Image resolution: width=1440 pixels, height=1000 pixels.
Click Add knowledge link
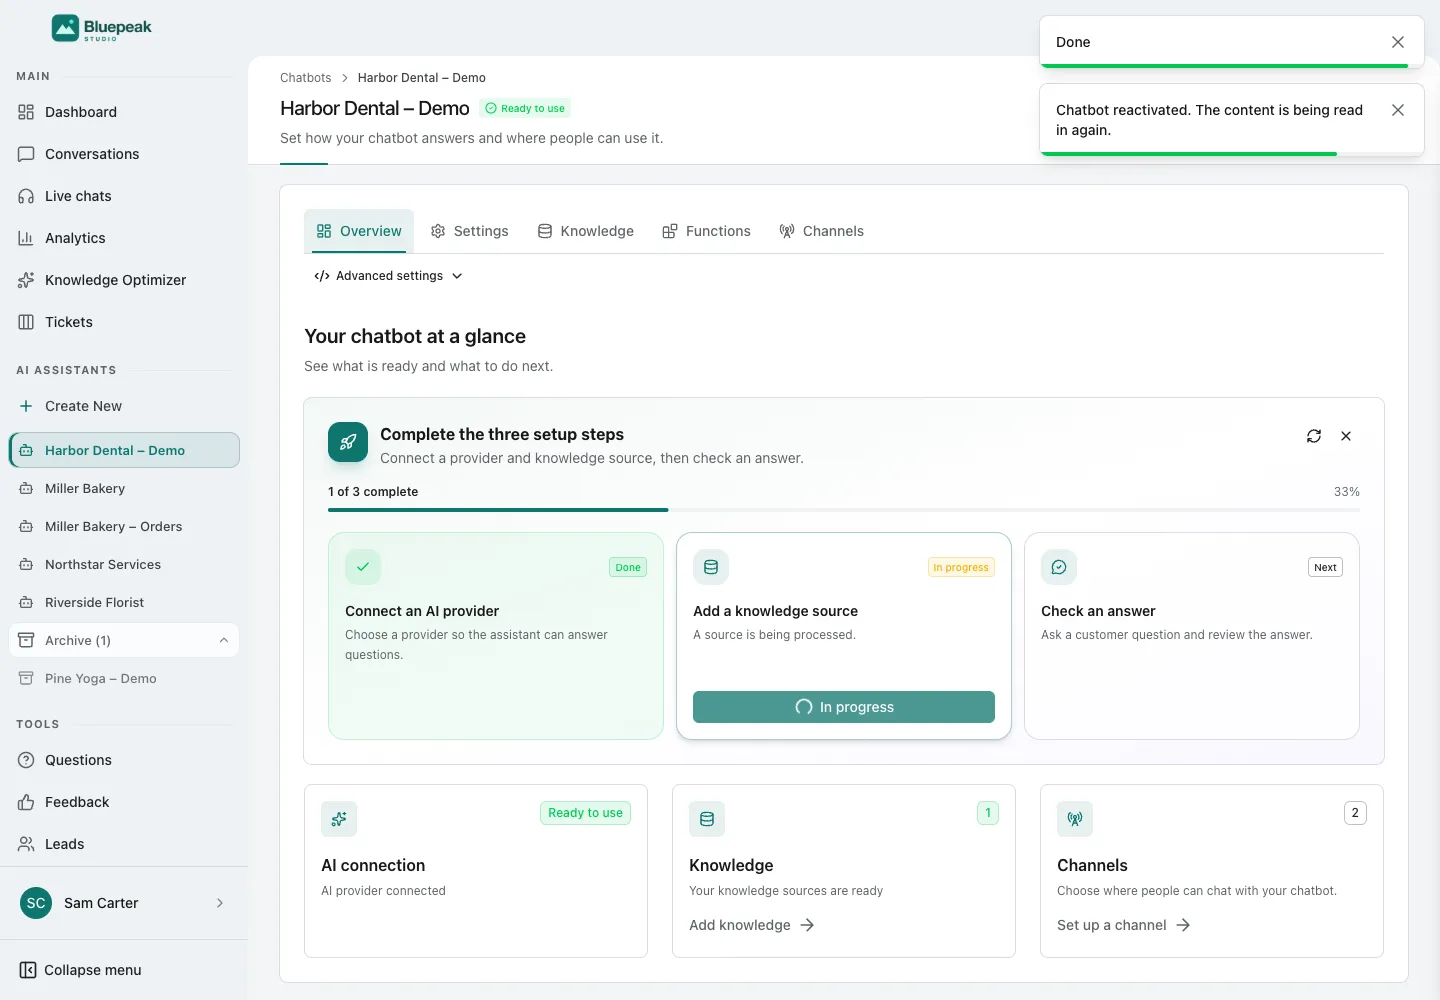click(752, 925)
